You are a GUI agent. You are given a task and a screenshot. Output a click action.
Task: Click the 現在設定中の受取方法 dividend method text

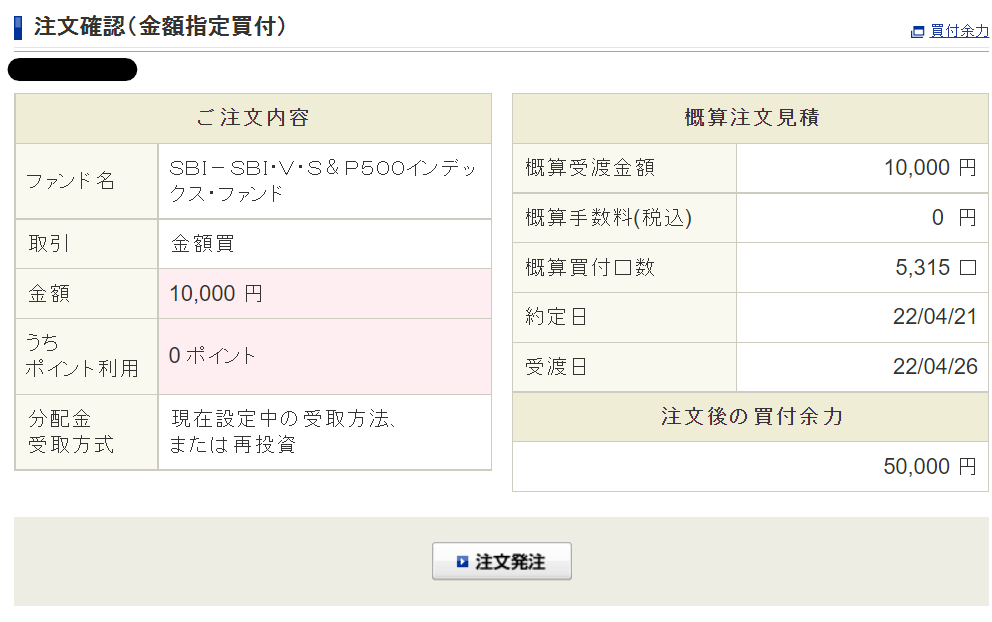[x=285, y=419]
